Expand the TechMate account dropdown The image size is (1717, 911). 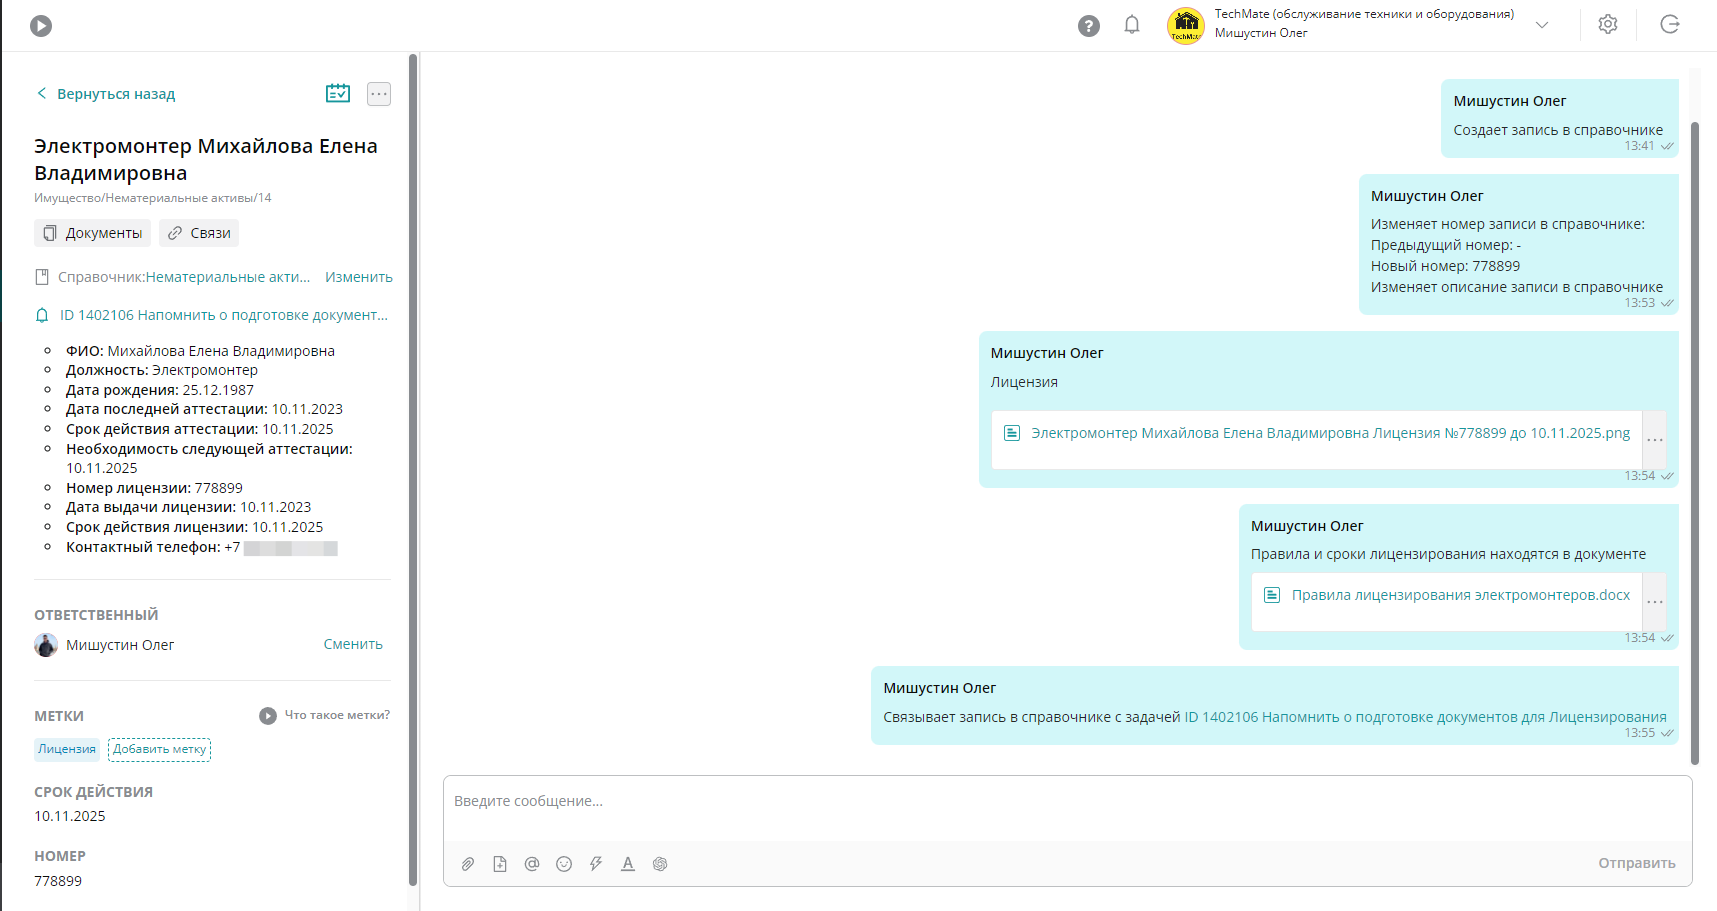(x=1542, y=25)
